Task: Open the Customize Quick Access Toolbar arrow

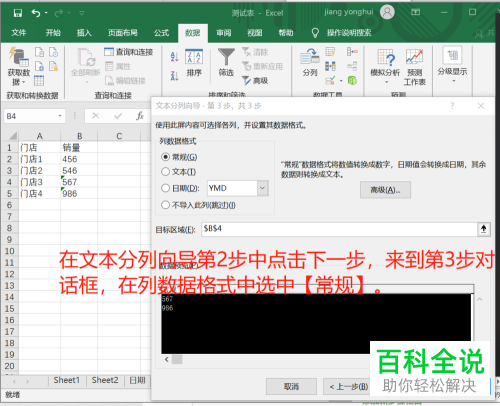Action: click(x=82, y=13)
